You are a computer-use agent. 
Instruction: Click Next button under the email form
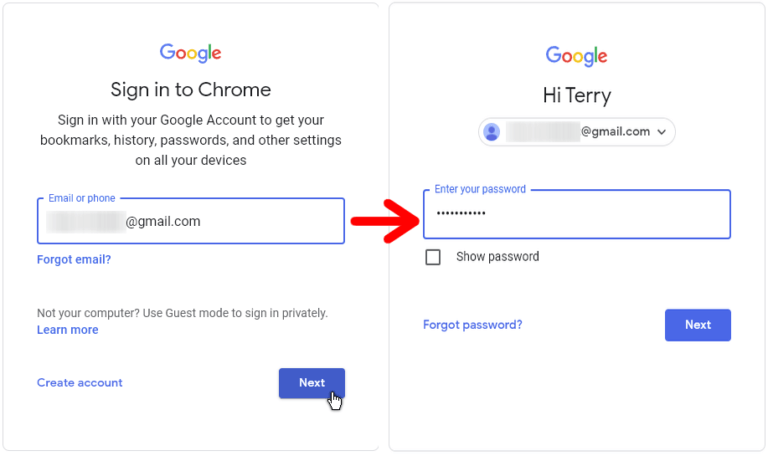[x=312, y=383]
